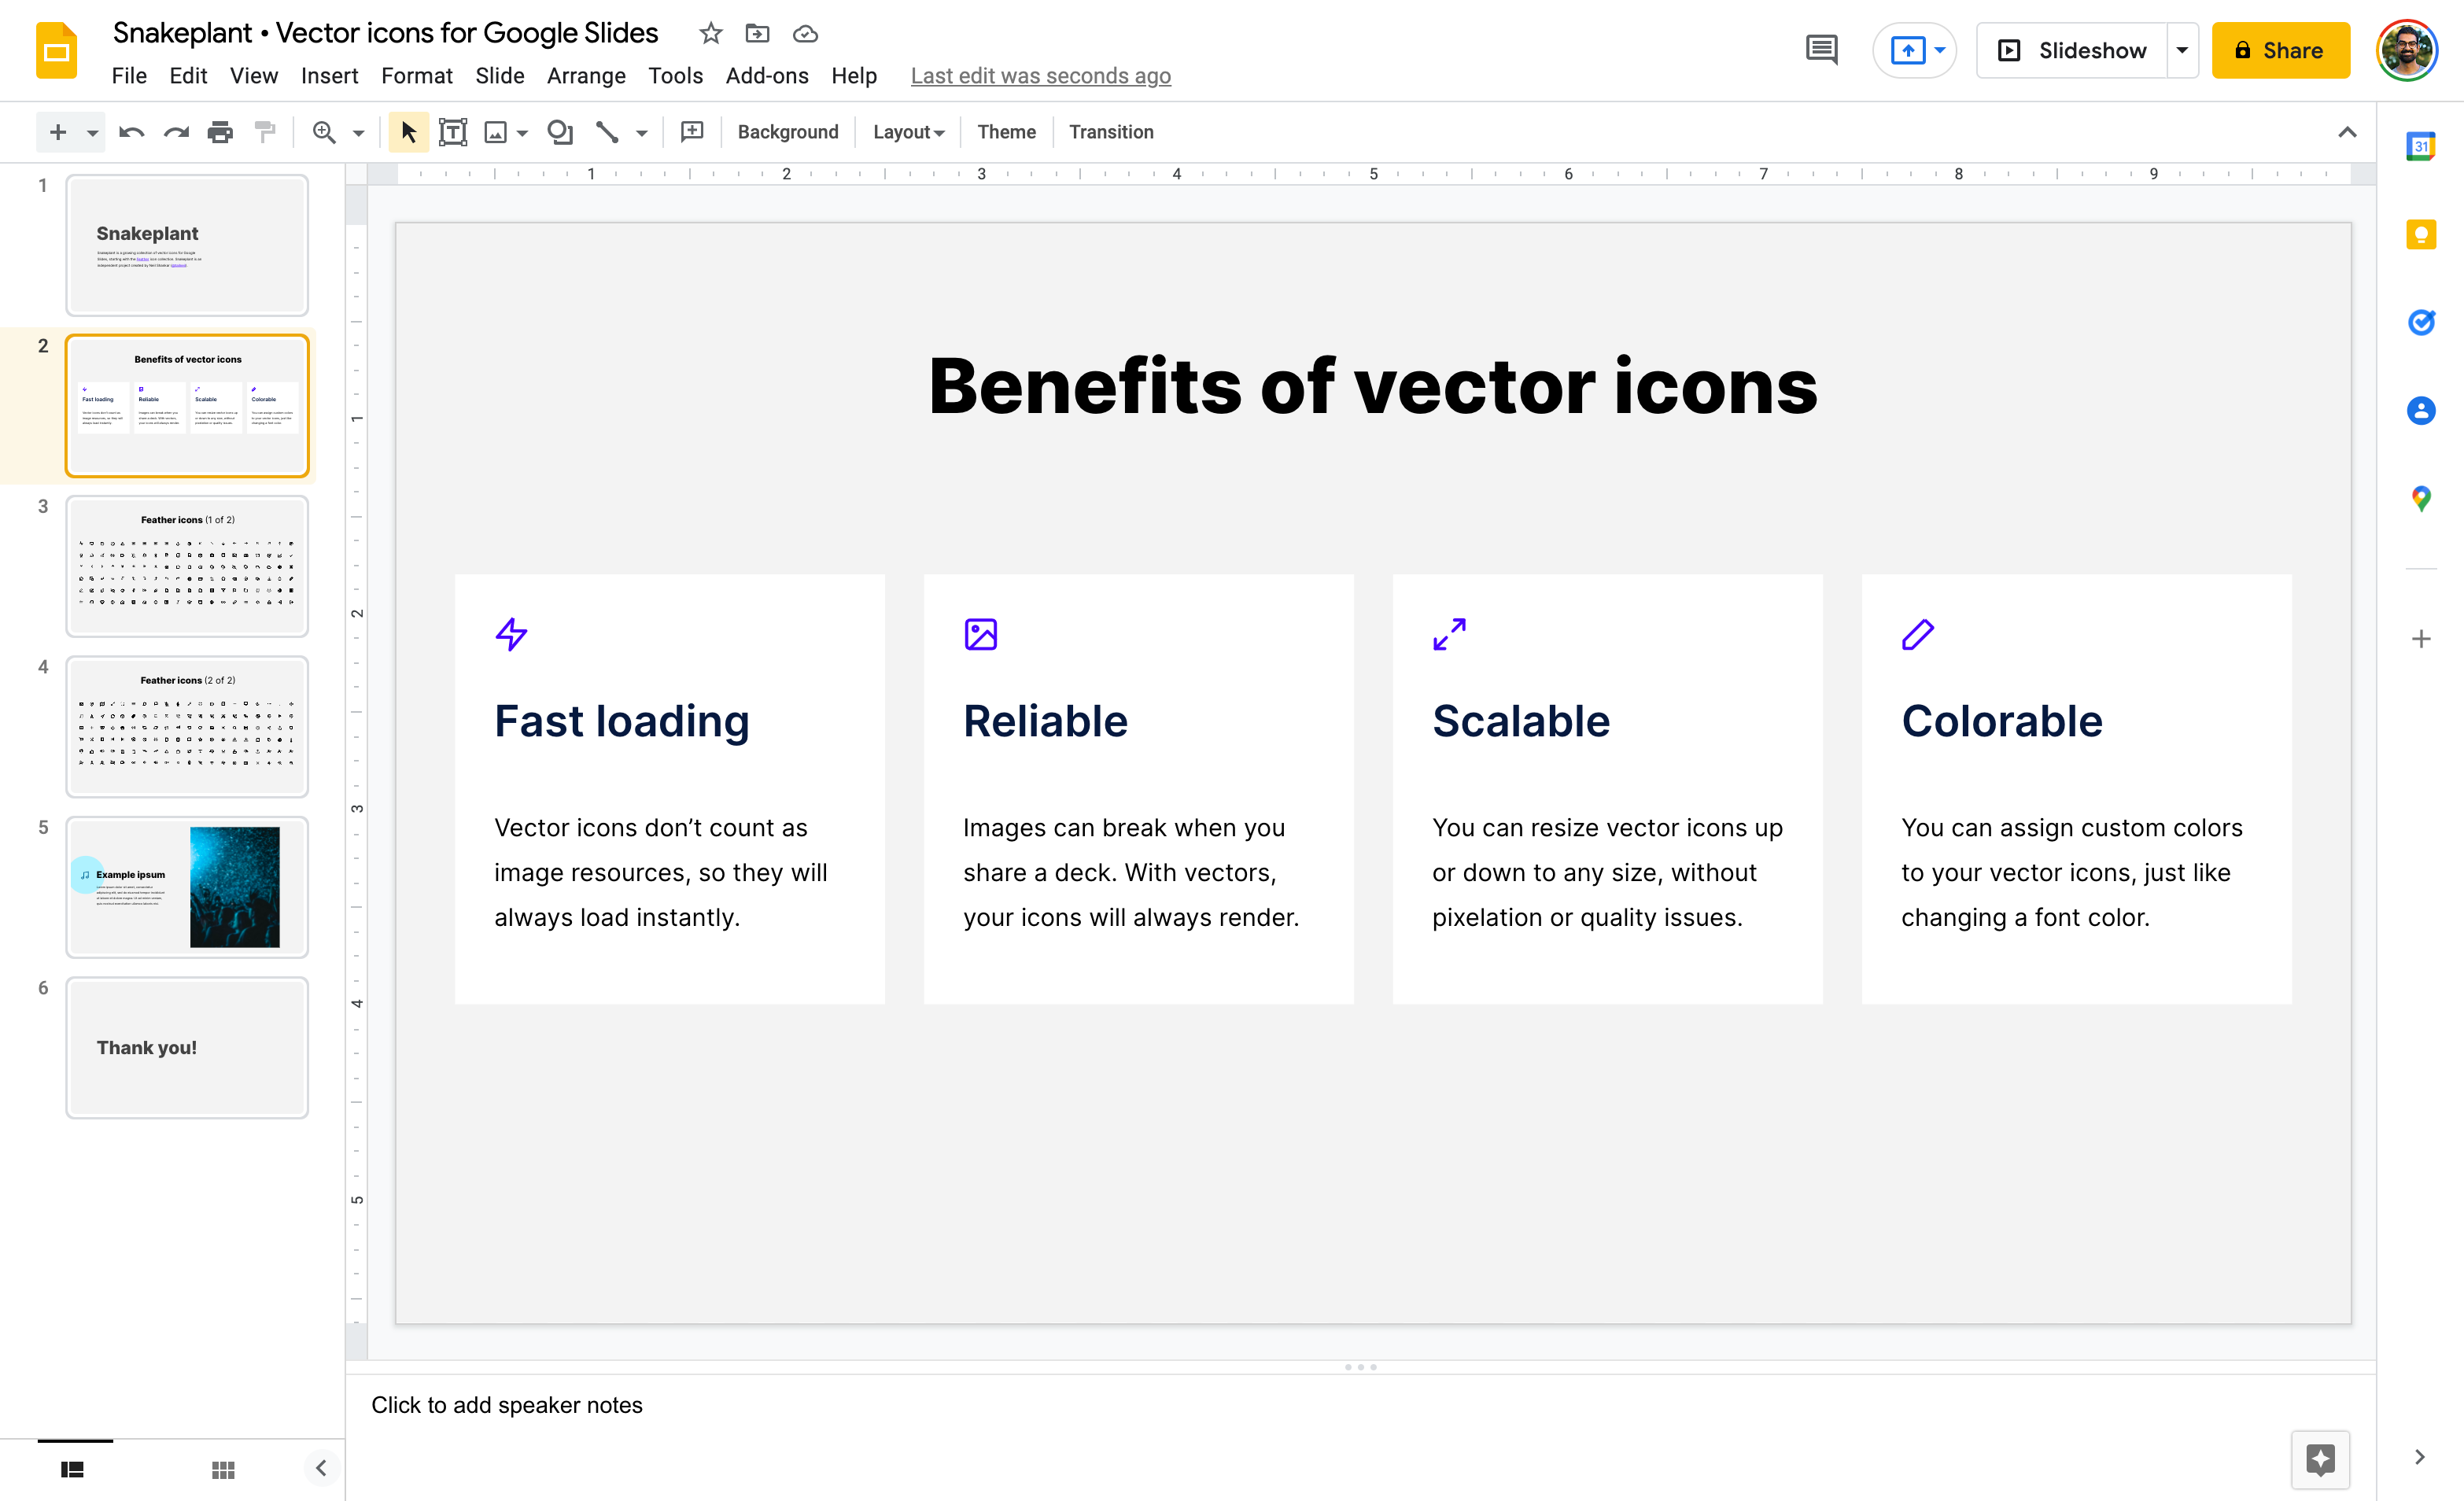
Task: Open comment history icon
Action: (x=1821, y=50)
